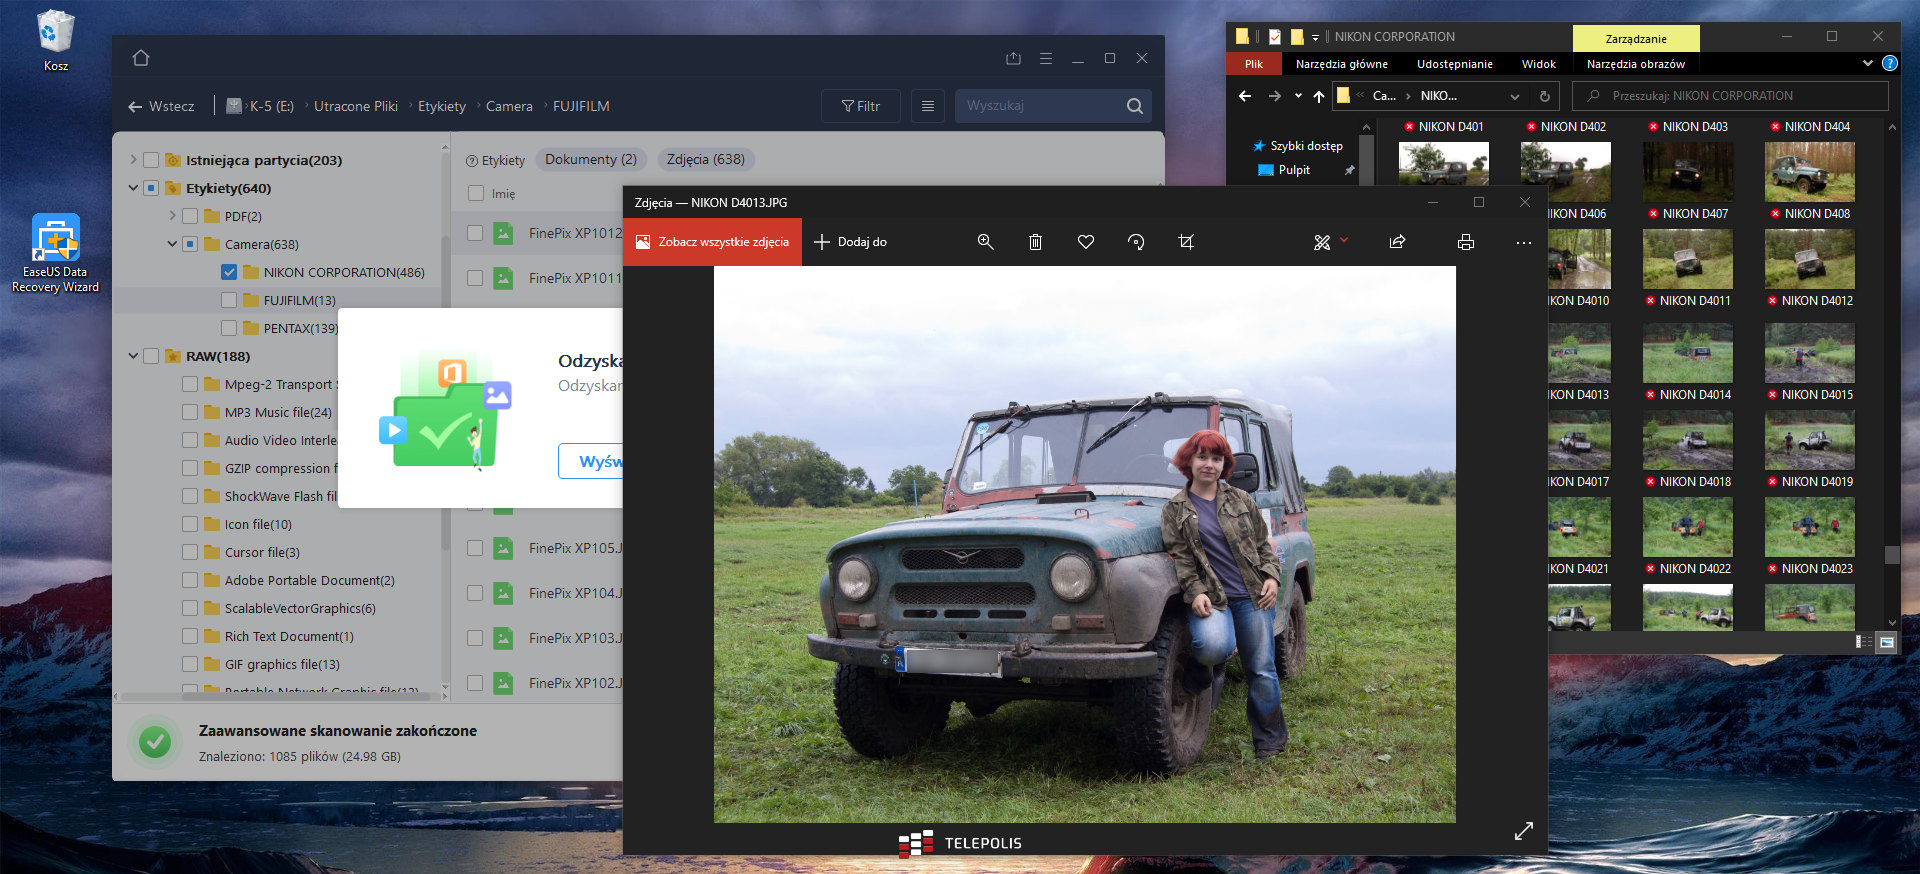Image resolution: width=1920 pixels, height=874 pixels.
Task: Click Zobacz wszystkie zdjęcia button
Action: point(712,242)
